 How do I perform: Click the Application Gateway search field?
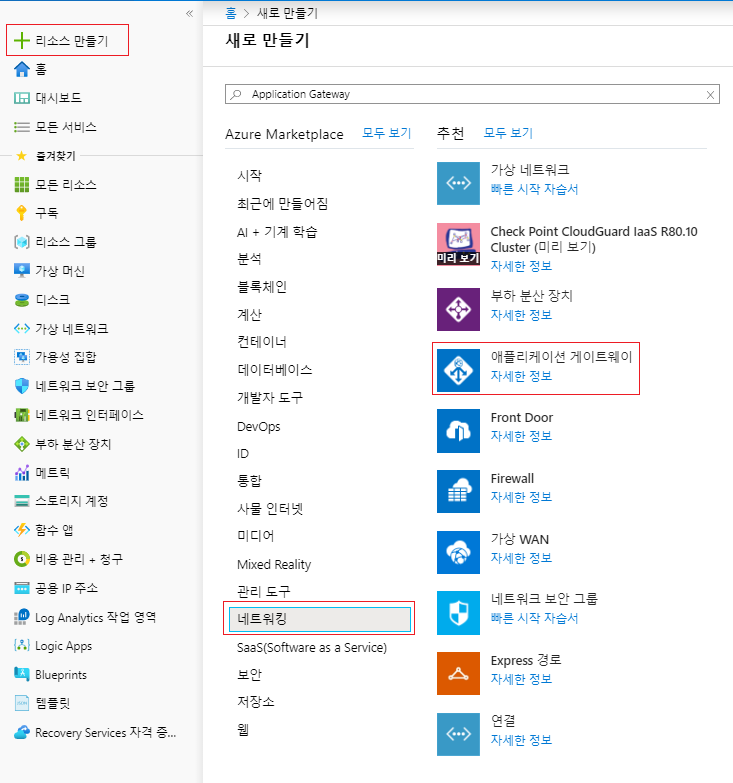tap(472, 94)
